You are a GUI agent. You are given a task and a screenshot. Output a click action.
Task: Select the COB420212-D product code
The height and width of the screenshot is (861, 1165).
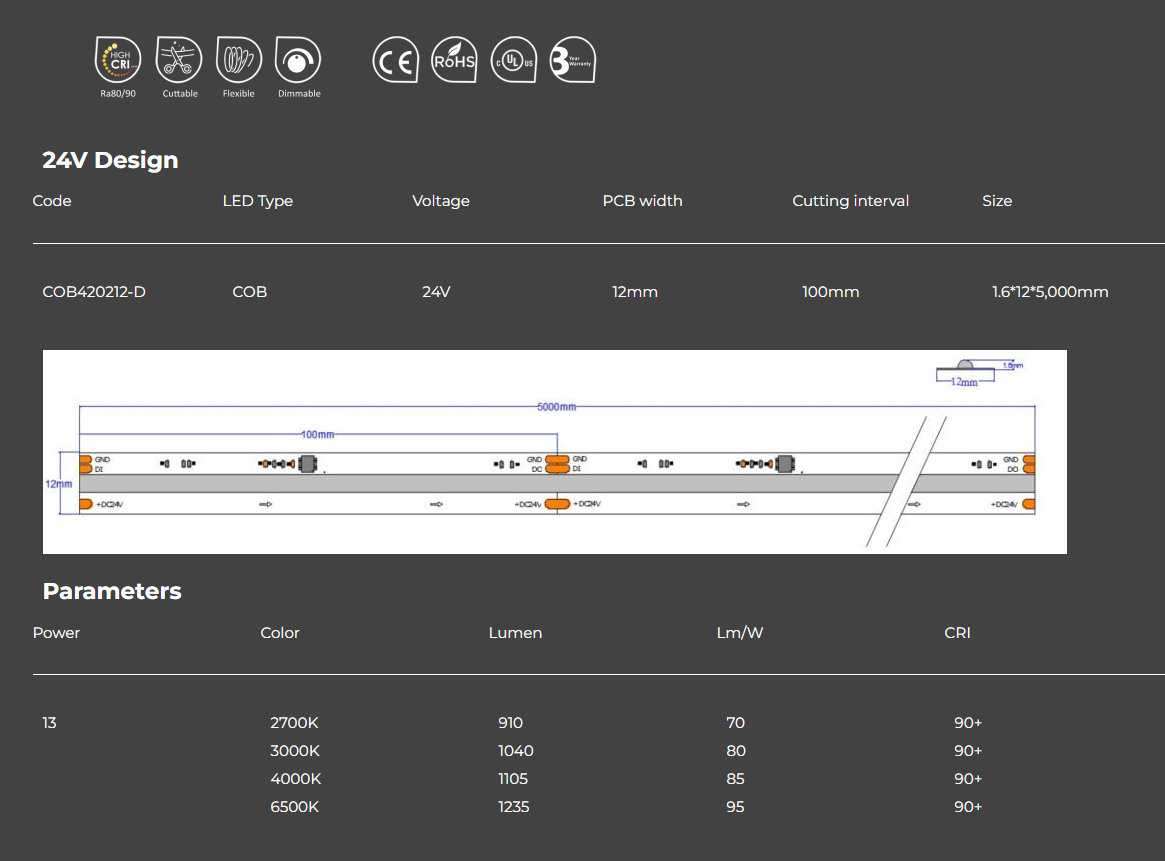click(x=94, y=292)
